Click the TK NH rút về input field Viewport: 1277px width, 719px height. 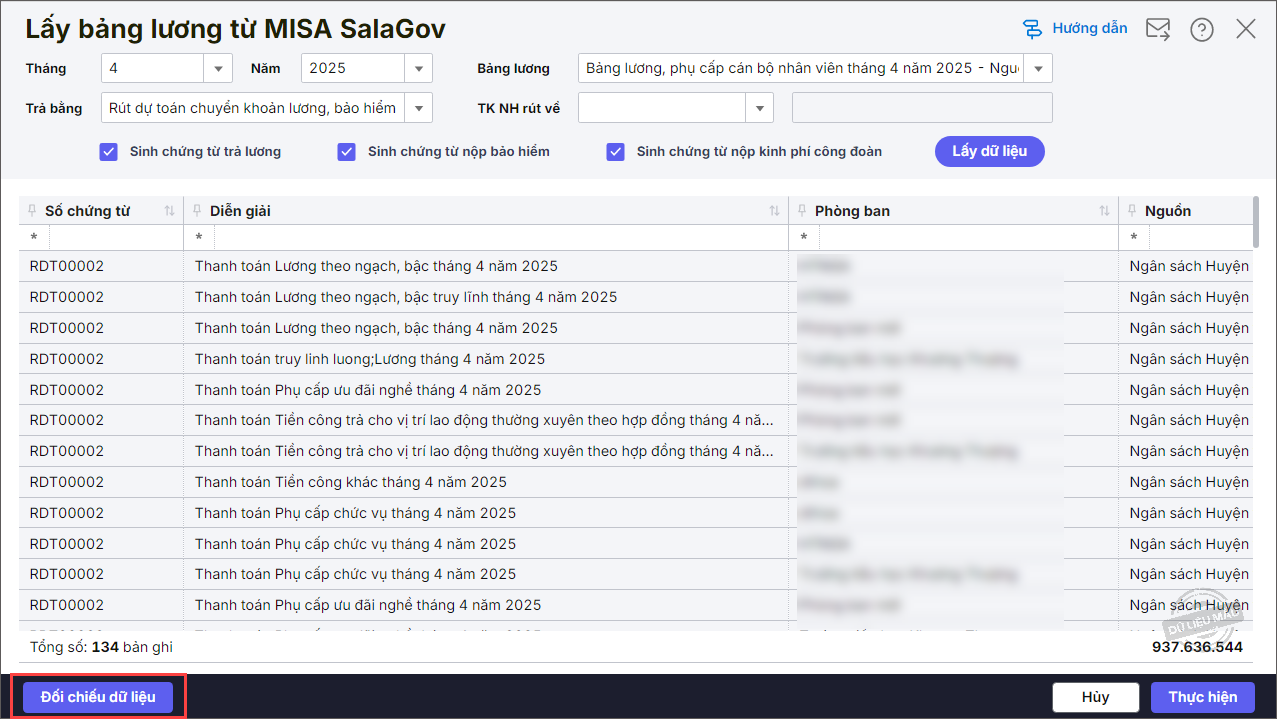(662, 108)
